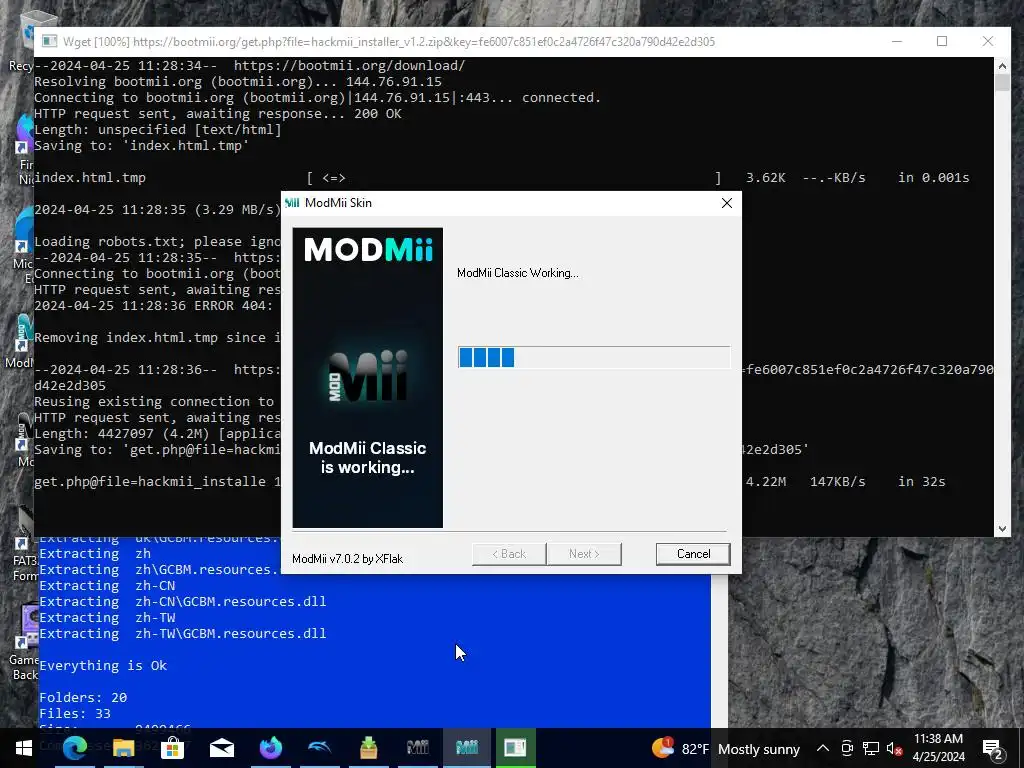Click the Cancel button in ModMii Skin
1024x768 pixels.
[693, 554]
